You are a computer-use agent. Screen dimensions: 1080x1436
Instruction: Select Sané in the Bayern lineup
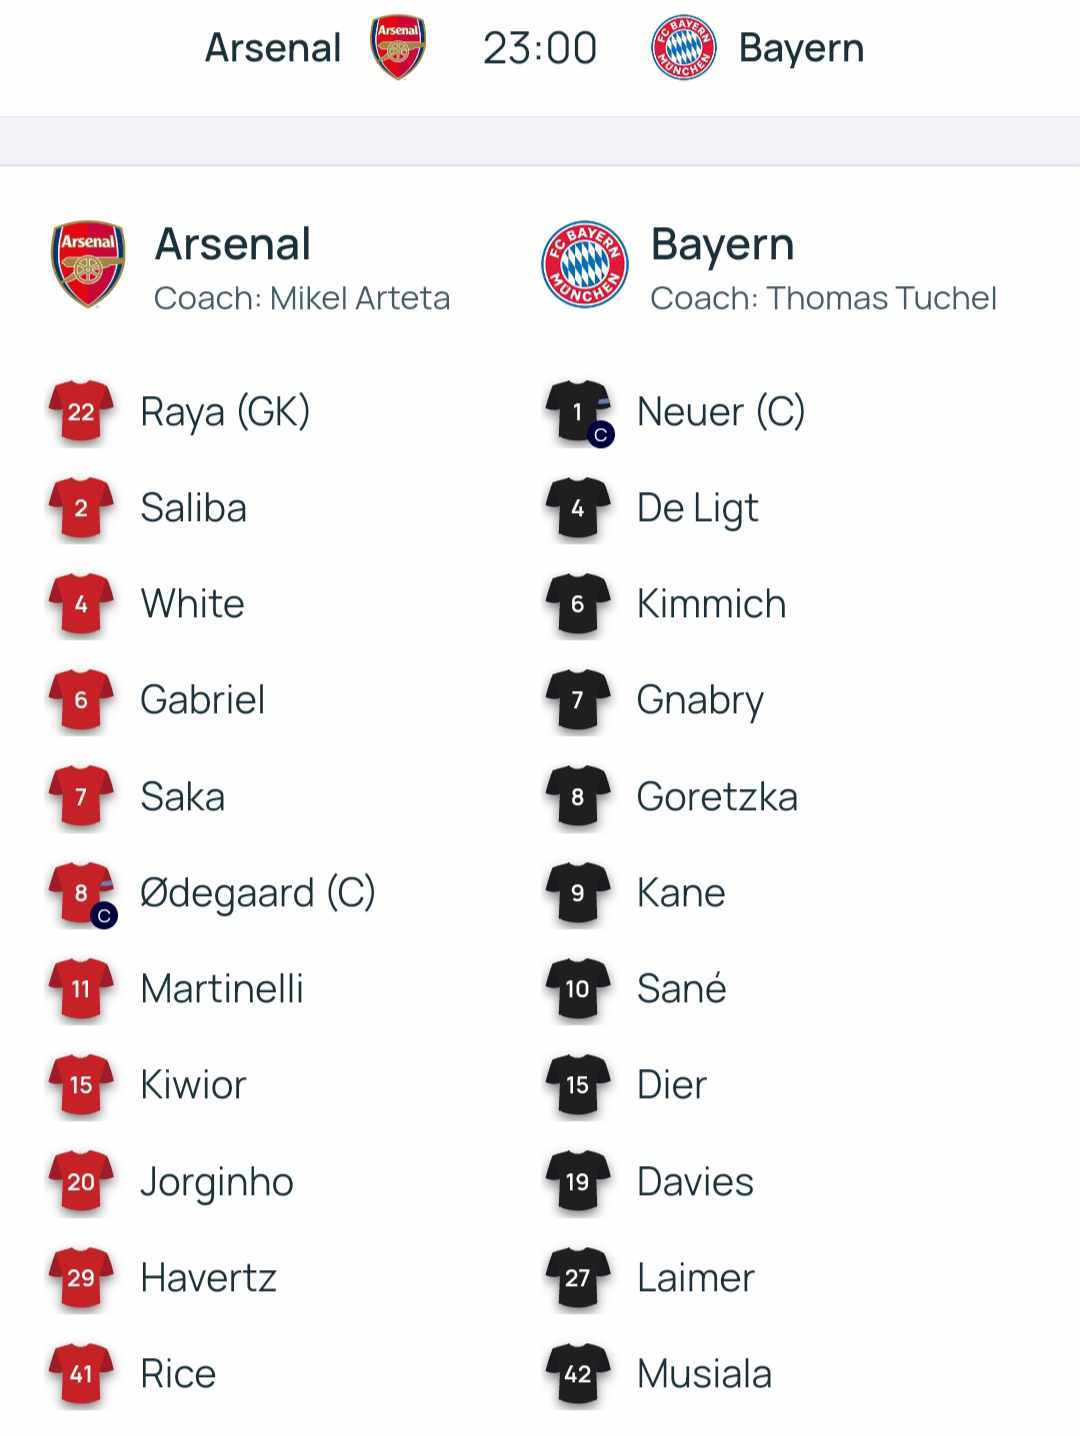[681, 988]
